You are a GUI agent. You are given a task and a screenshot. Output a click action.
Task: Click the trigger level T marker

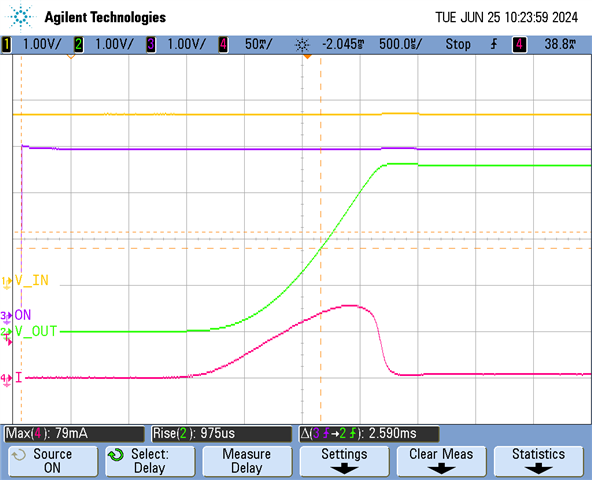(8, 340)
